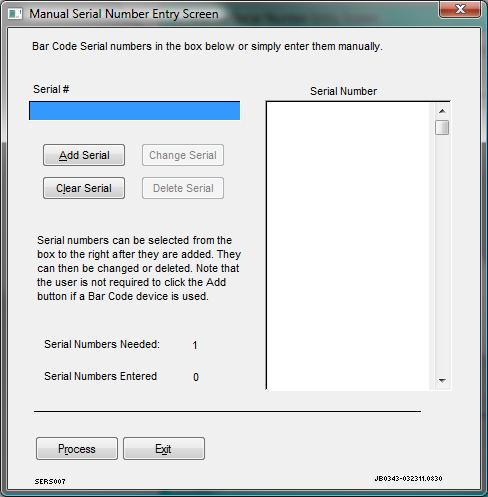Click the Exit button
Viewport: 488px width, 497px height.
click(x=164, y=449)
